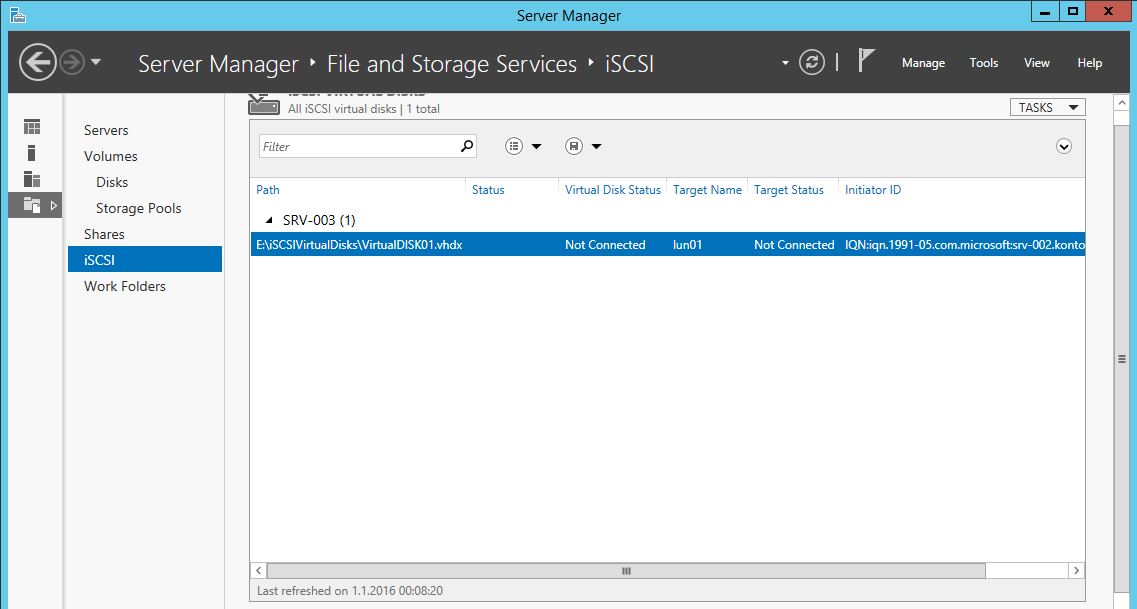
Task: Open Server Manager window system icon
Action: click(x=18, y=14)
